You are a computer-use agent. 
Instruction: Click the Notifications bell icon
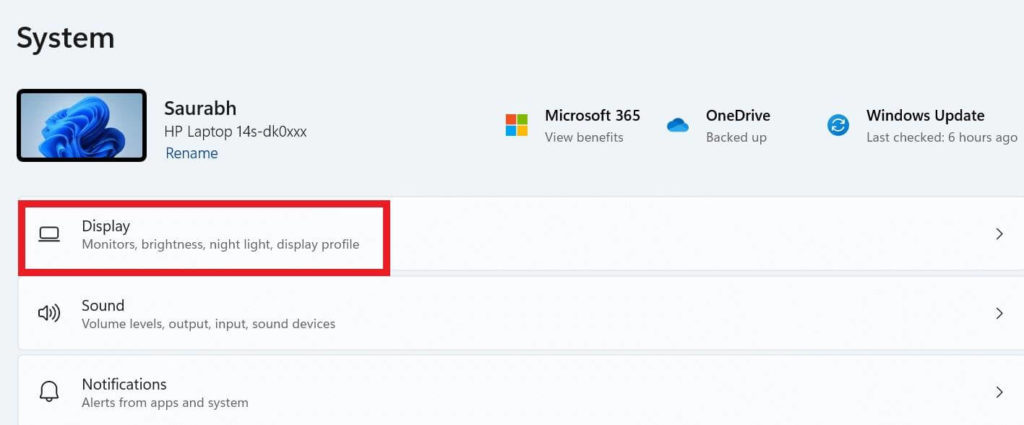[x=49, y=392]
